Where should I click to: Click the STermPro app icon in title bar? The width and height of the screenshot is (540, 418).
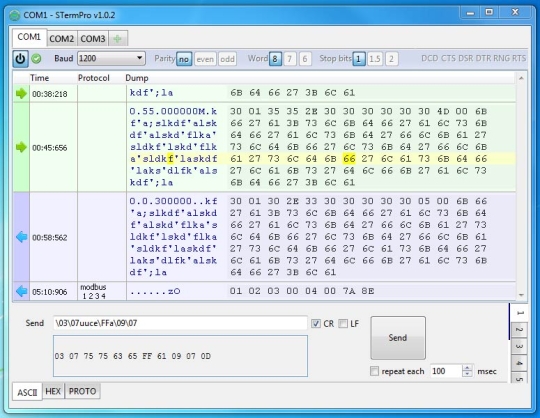tap(14, 15)
